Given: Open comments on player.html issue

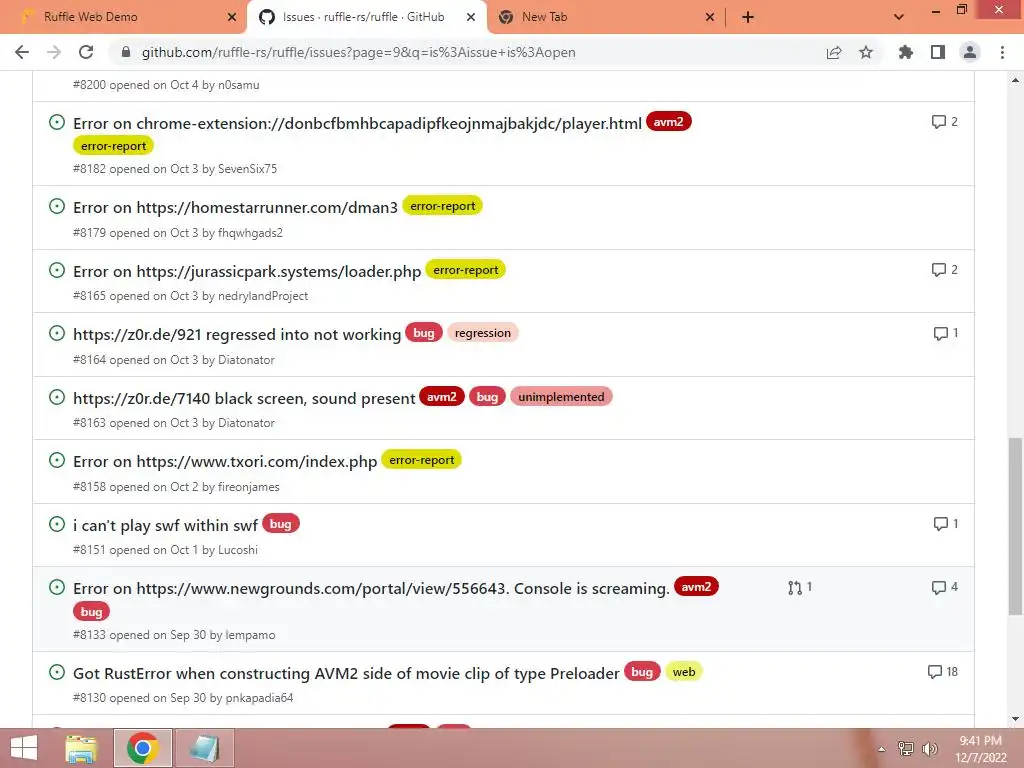Looking at the screenshot, I should (944, 121).
